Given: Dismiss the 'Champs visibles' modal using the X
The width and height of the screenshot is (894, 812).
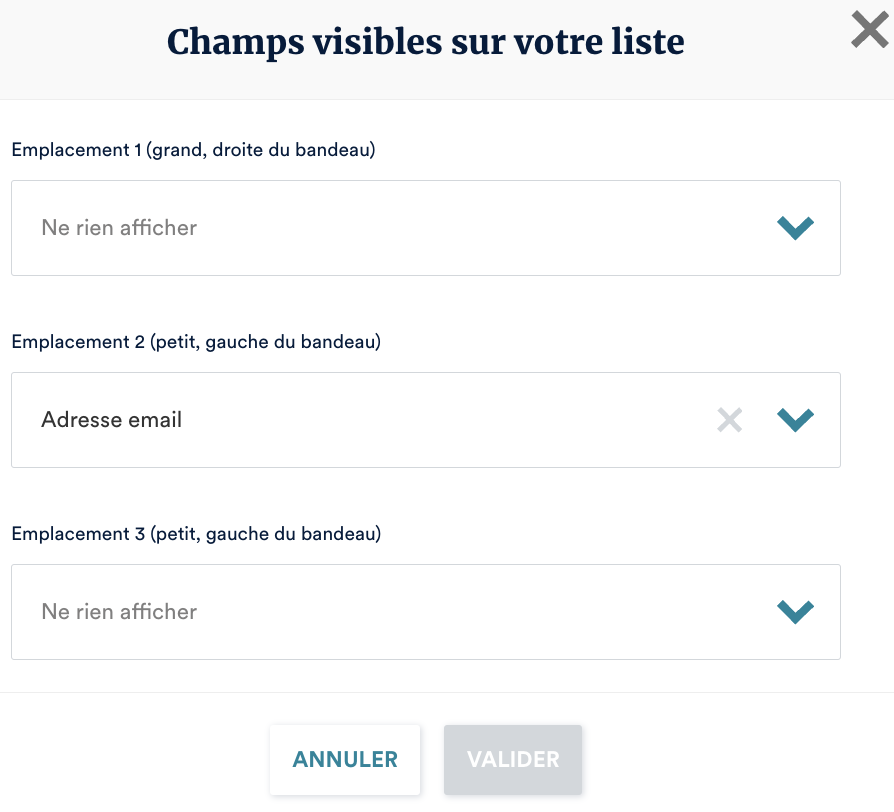Looking at the screenshot, I should (x=869, y=30).
